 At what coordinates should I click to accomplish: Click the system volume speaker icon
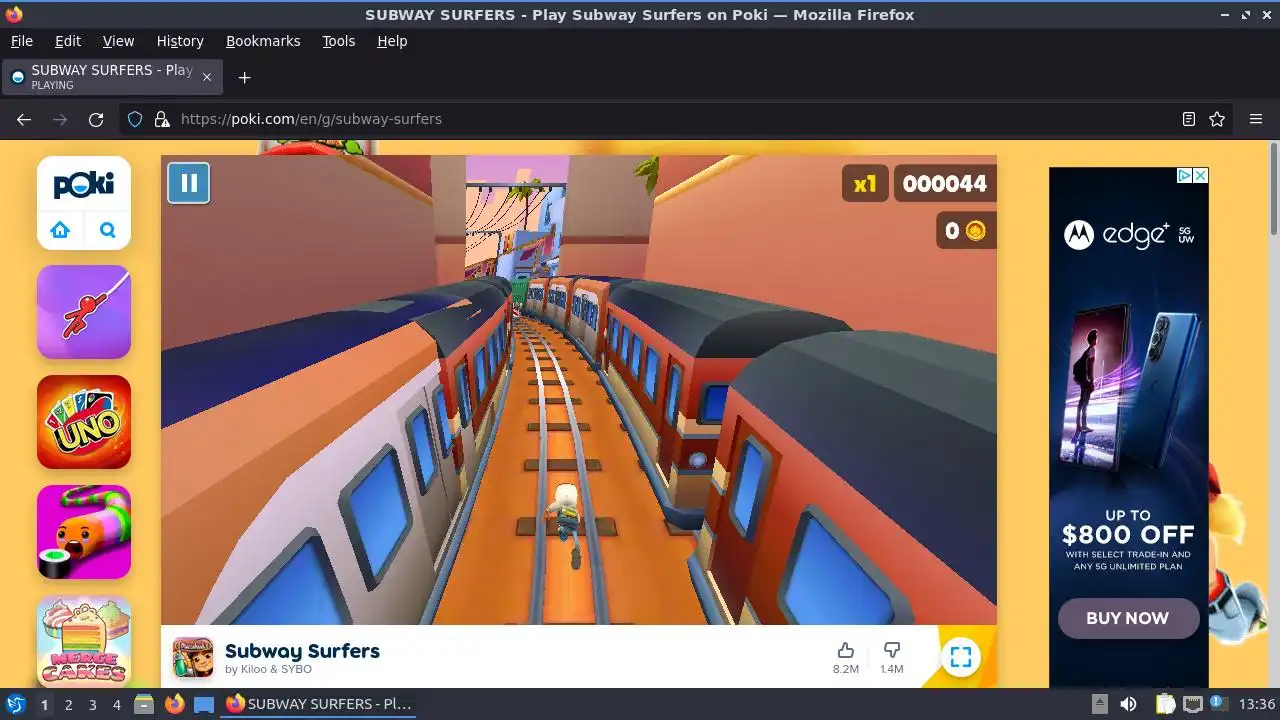[1128, 704]
